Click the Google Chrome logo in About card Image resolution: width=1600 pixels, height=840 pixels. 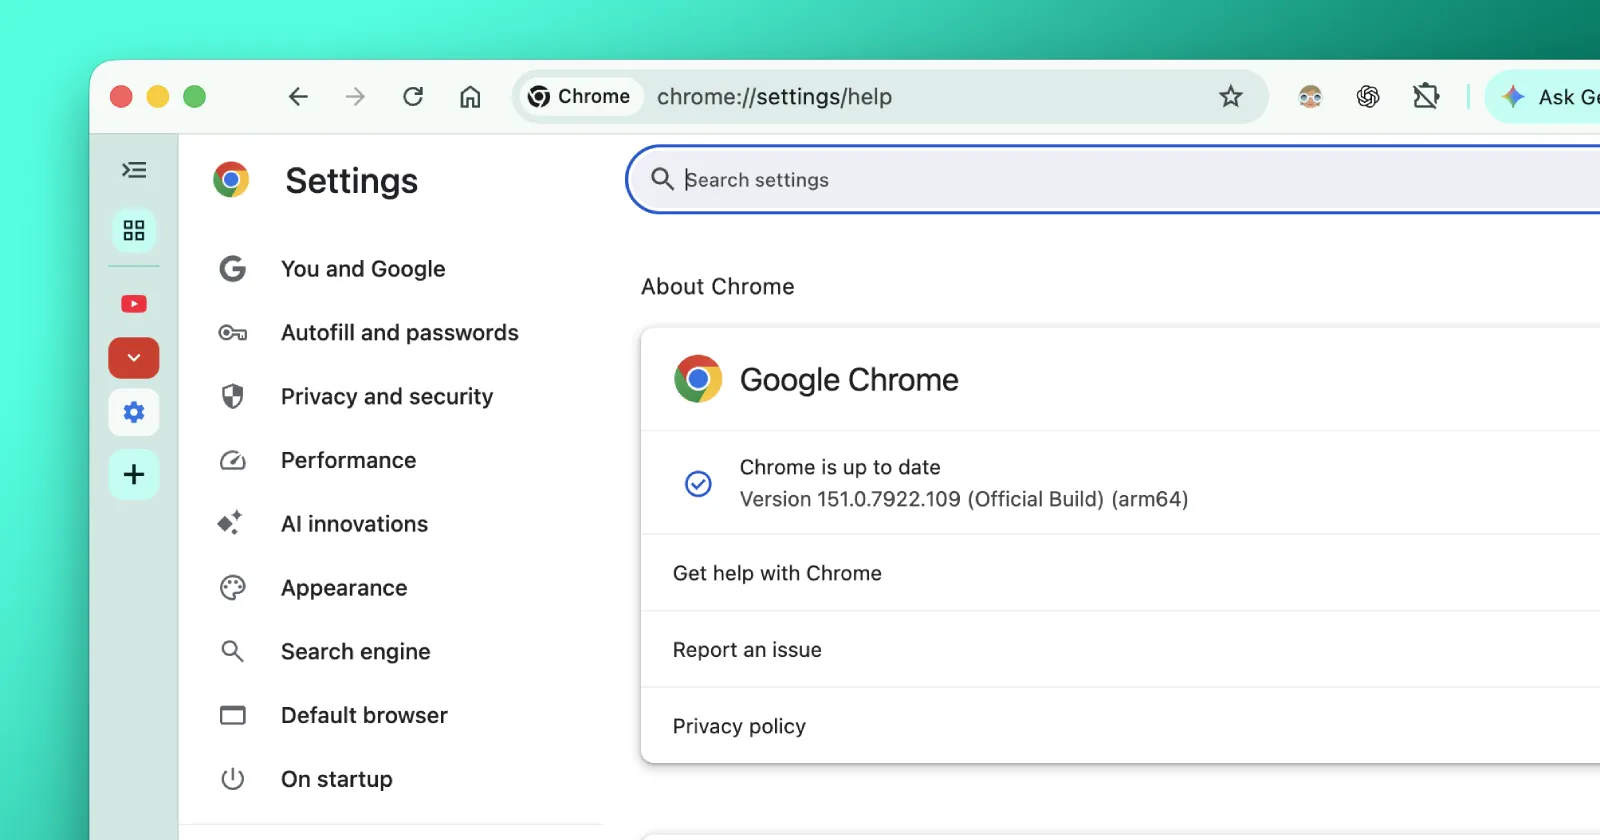(x=698, y=379)
